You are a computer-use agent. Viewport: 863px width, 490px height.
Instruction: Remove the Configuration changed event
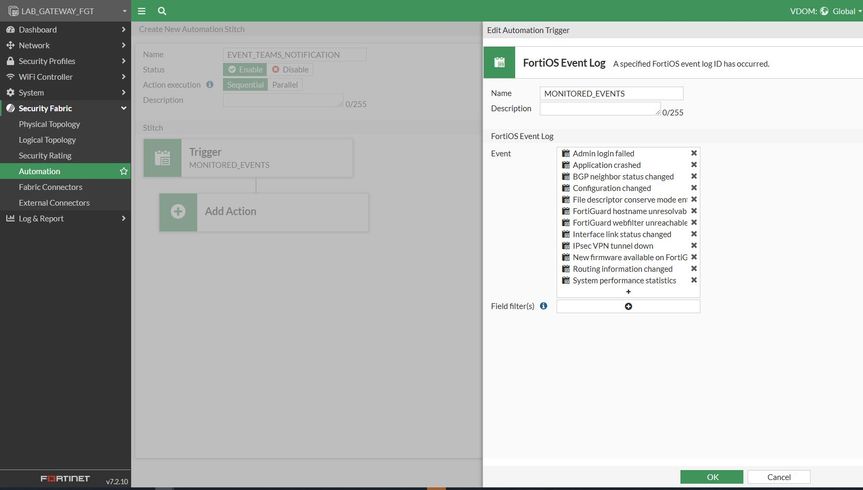(x=694, y=188)
